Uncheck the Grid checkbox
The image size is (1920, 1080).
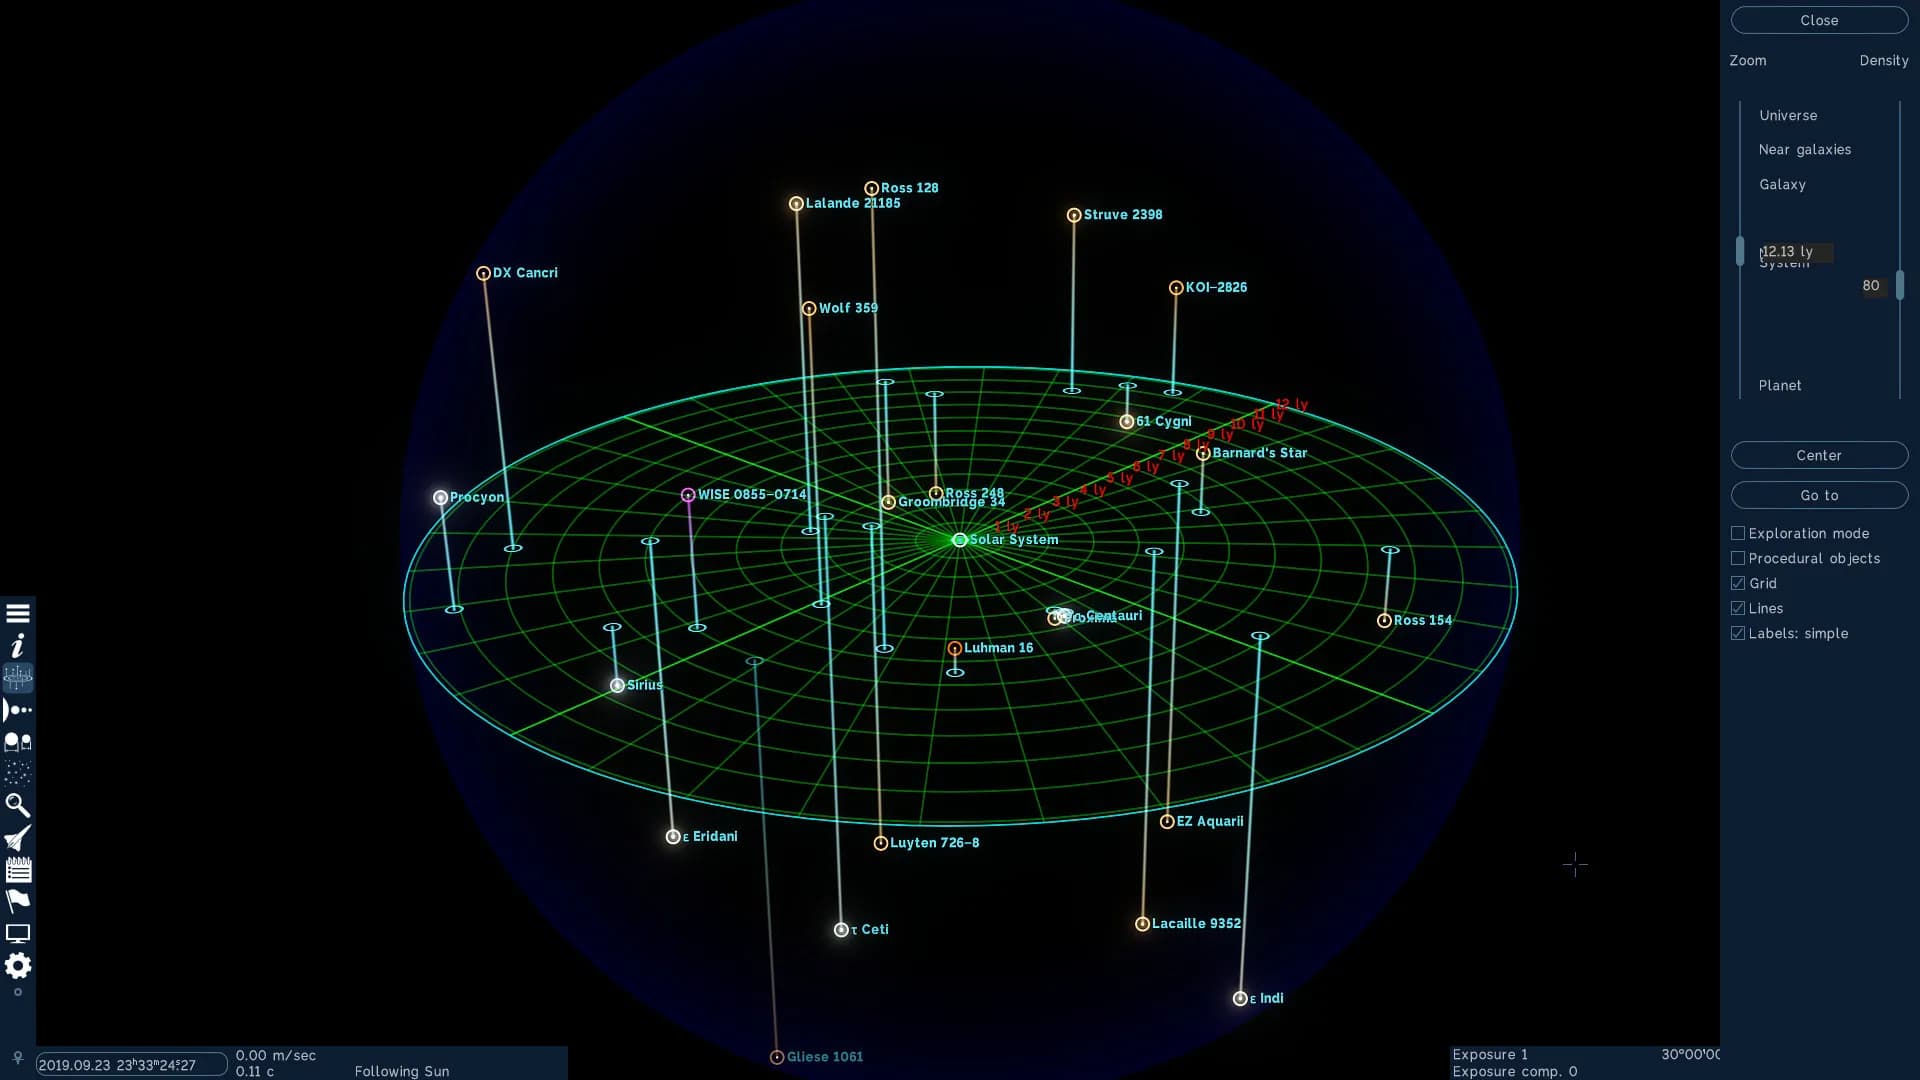1738,583
